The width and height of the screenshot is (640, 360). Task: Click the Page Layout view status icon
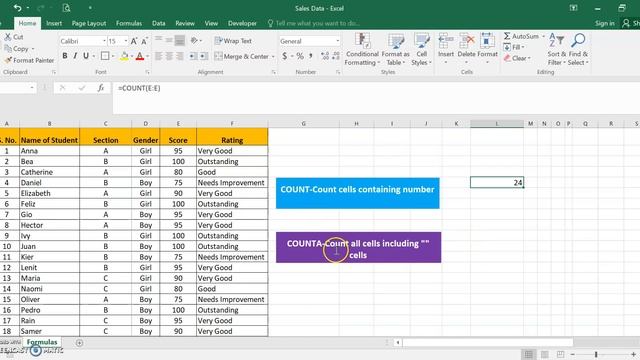pos(544,354)
